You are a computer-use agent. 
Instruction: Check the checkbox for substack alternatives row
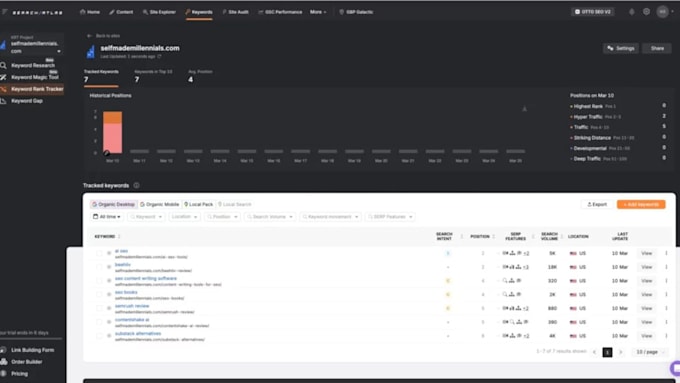pyautogui.click(x=99, y=336)
